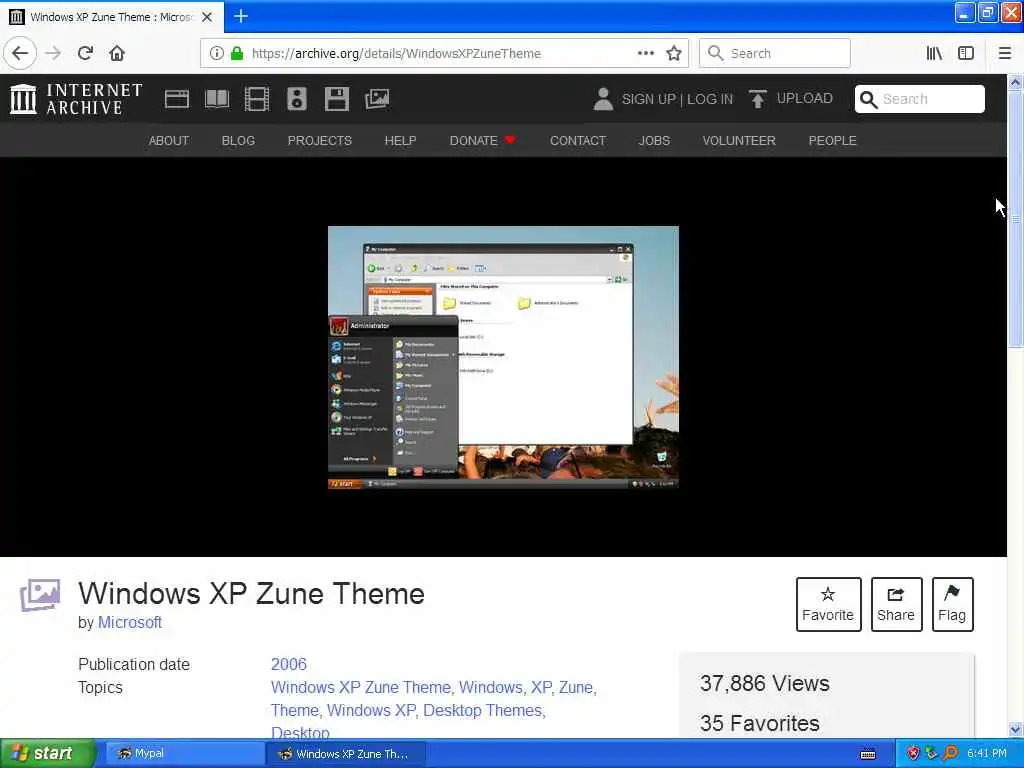Open the Audio speaker icon
This screenshot has height=768, width=1024.
[296, 99]
